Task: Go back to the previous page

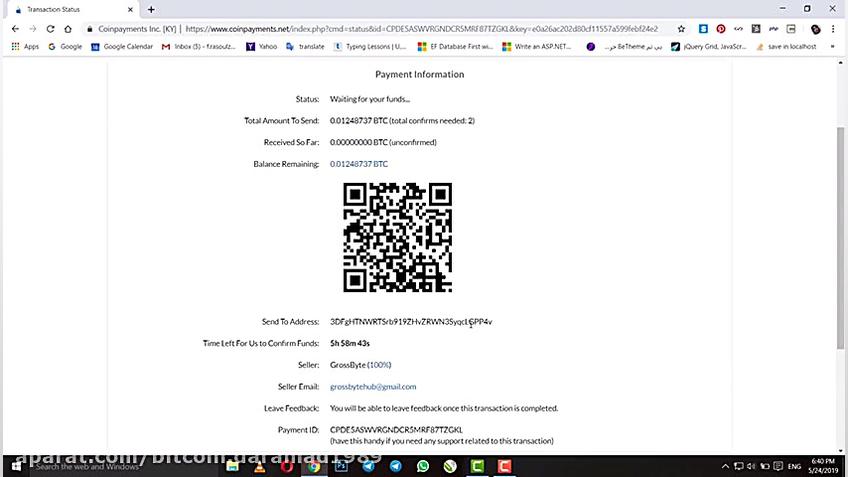Action: tap(15, 29)
